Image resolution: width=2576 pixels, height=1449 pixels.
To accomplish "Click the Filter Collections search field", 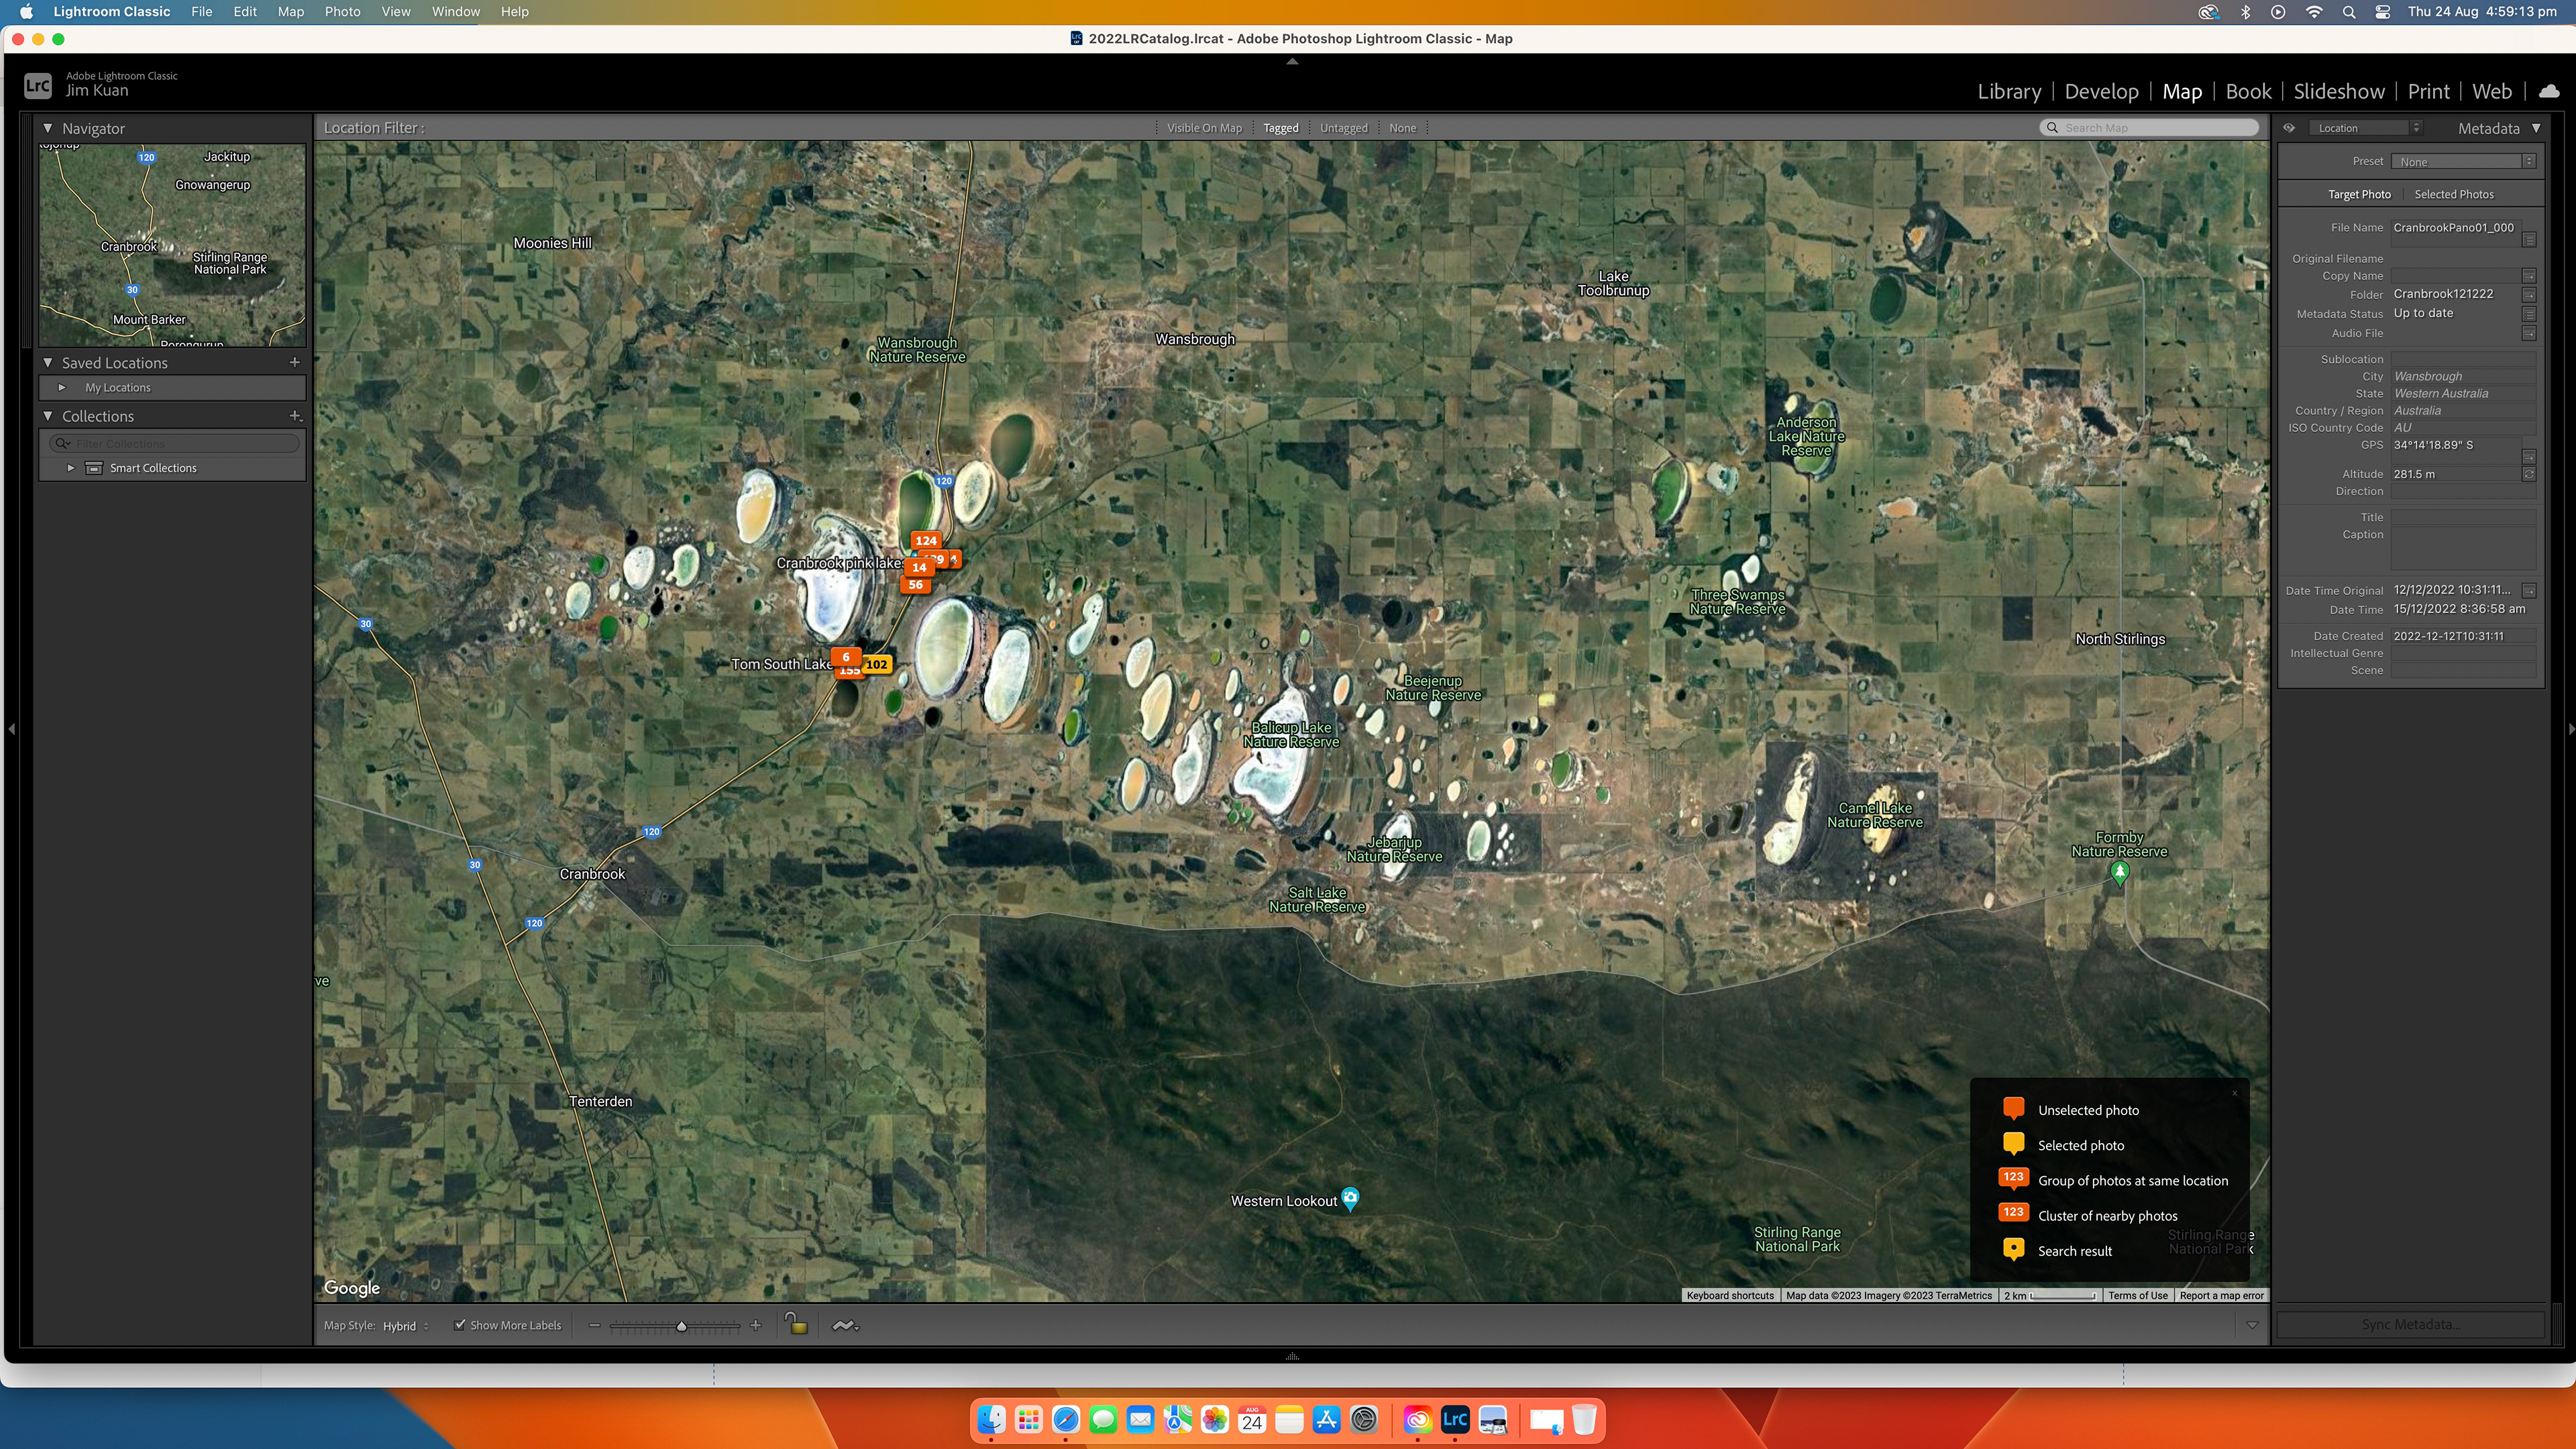I will point(175,443).
